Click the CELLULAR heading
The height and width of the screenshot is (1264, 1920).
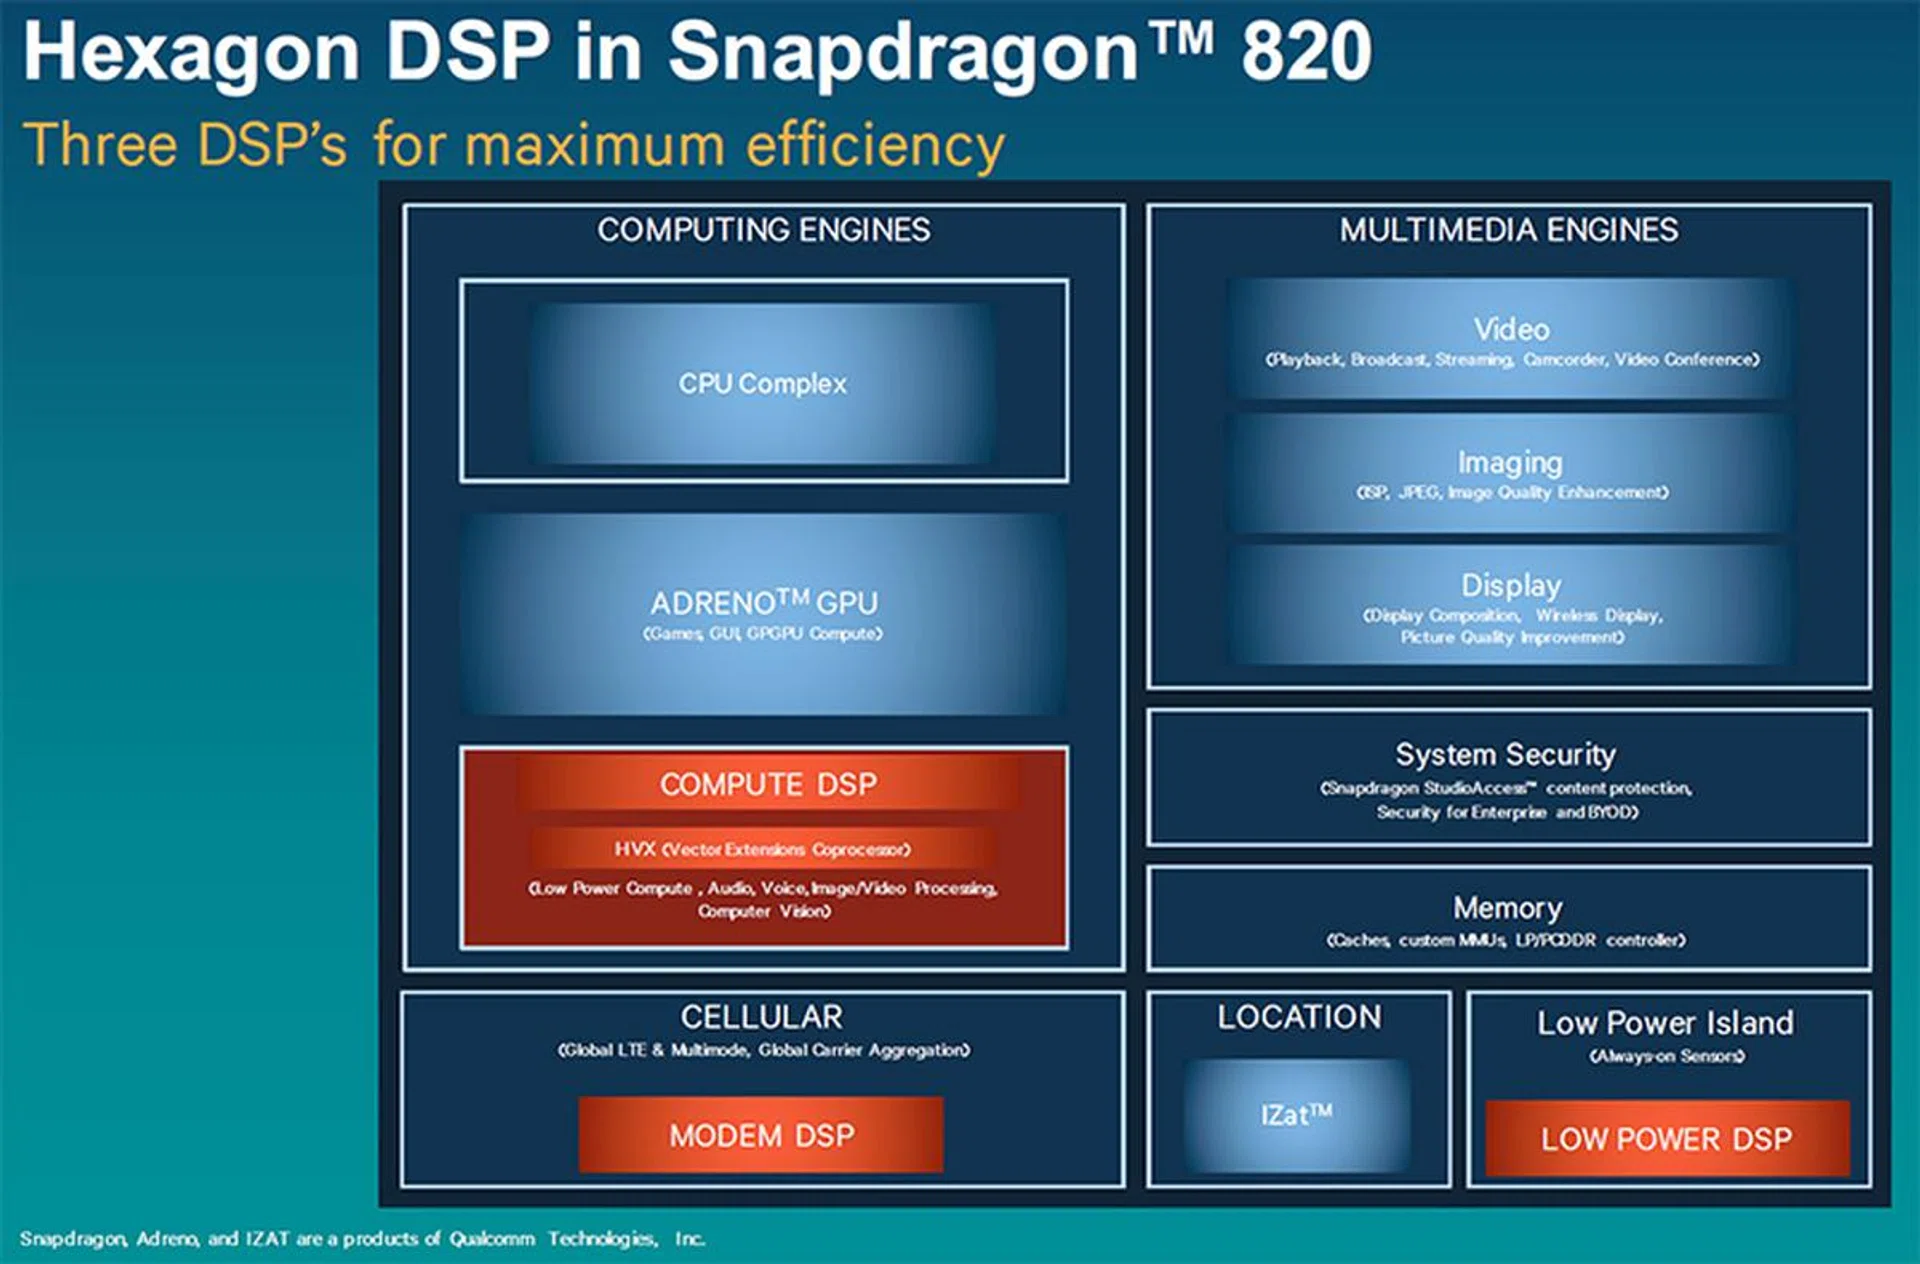pos(761,1017)
